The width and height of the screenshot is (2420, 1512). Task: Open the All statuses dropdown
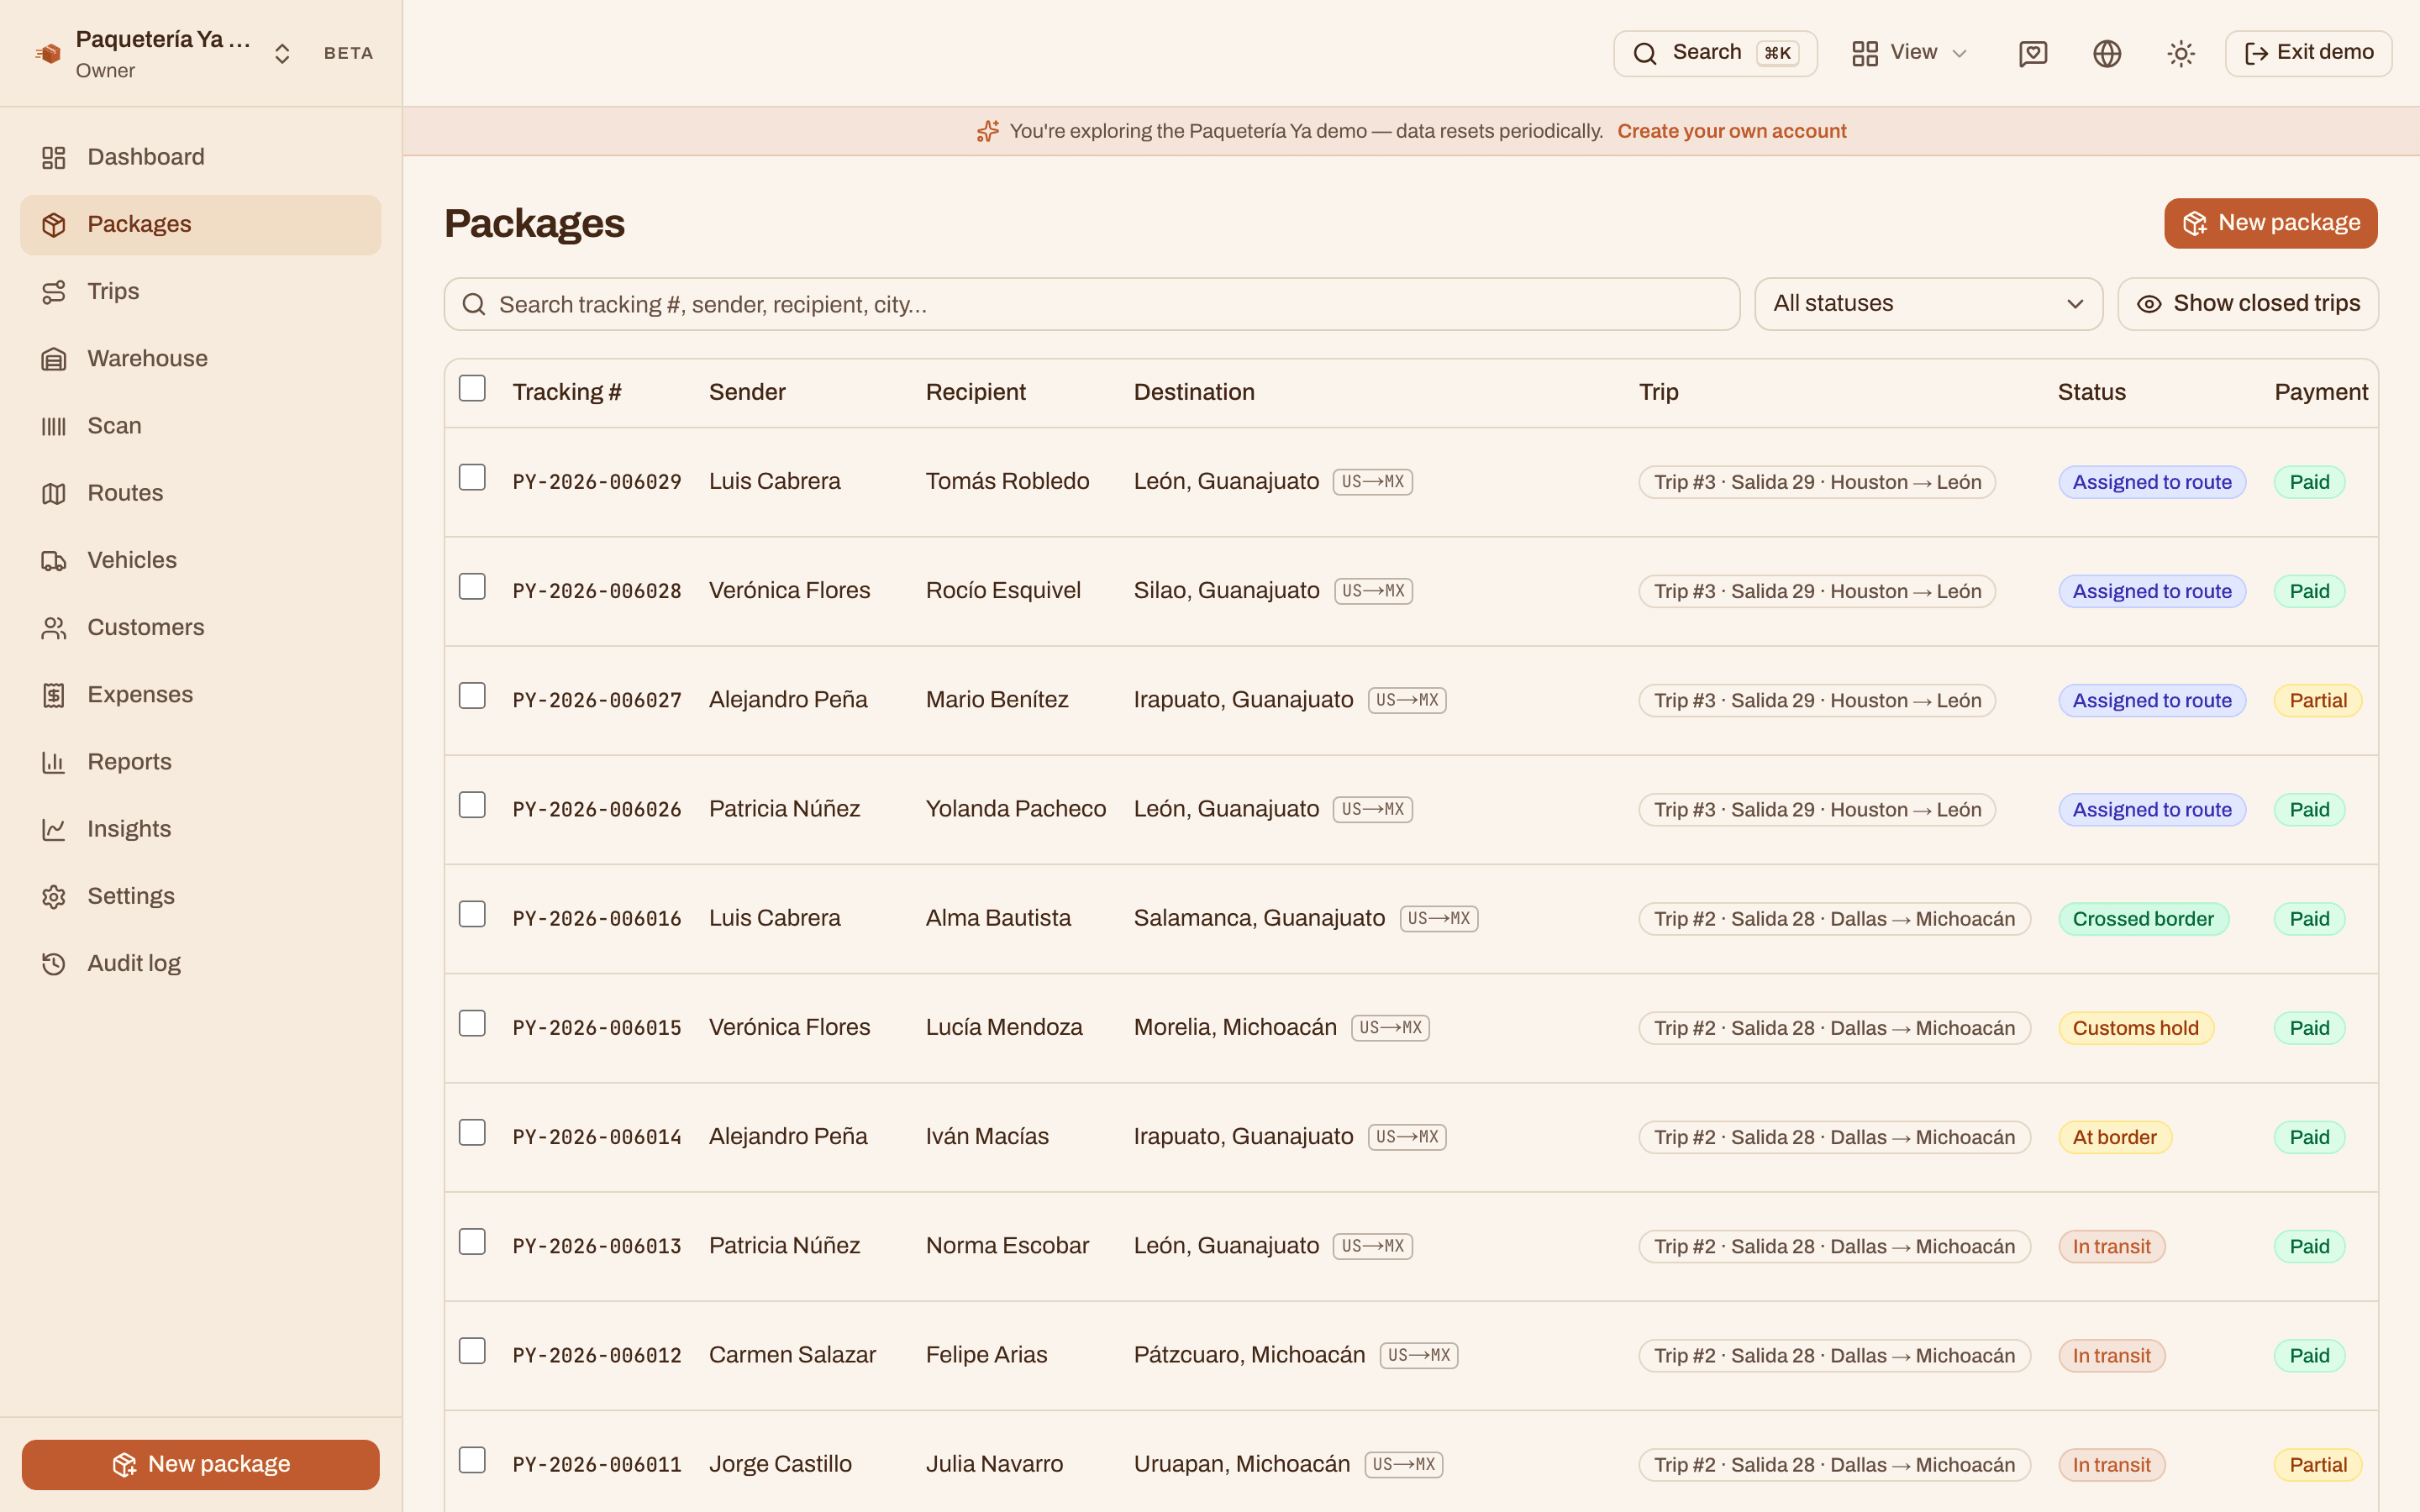(1928, 304)
